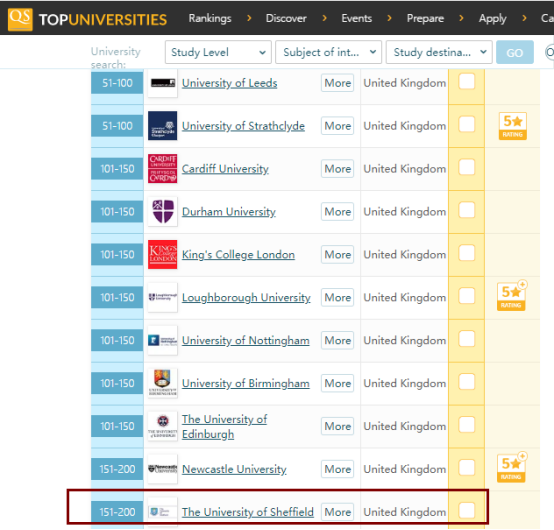Click King's College London red logo
The width and height of the screenshot is (554, 530).
pyautogui.click(x=163, y=254)
